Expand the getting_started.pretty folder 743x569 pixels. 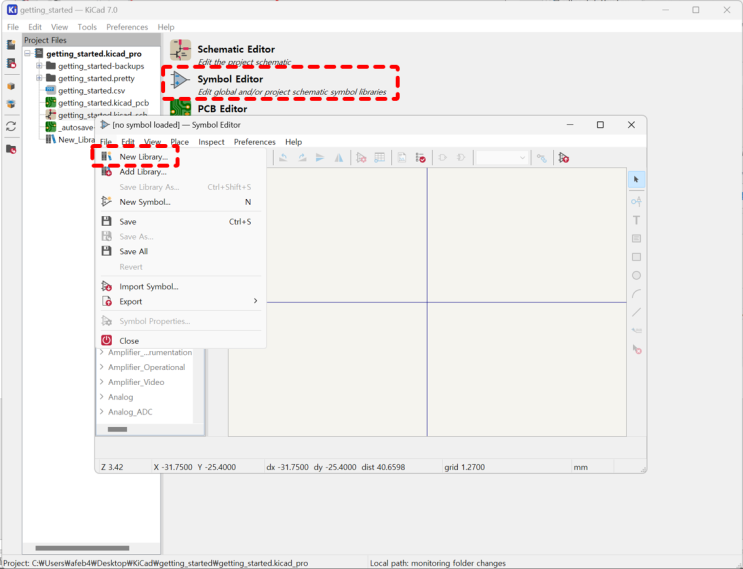pyautogui.click(x=39, y=78)
